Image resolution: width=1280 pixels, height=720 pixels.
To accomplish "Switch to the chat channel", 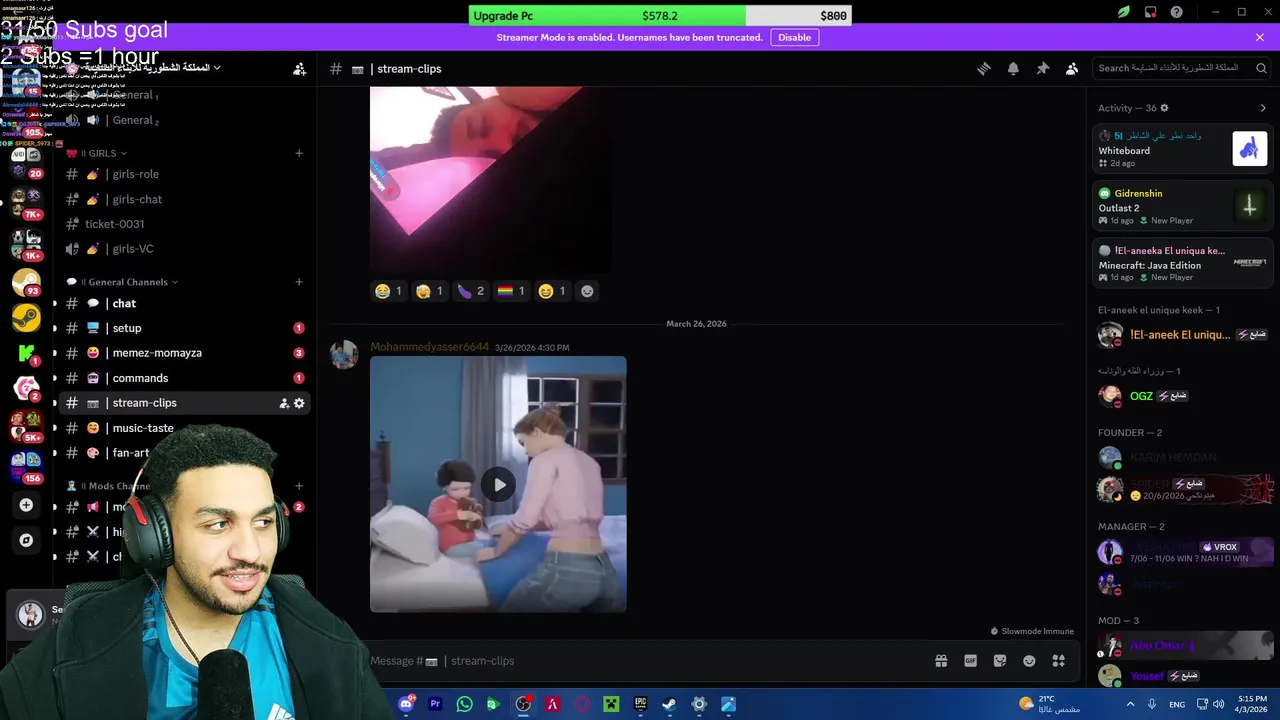I will click(x=185, y=303).
